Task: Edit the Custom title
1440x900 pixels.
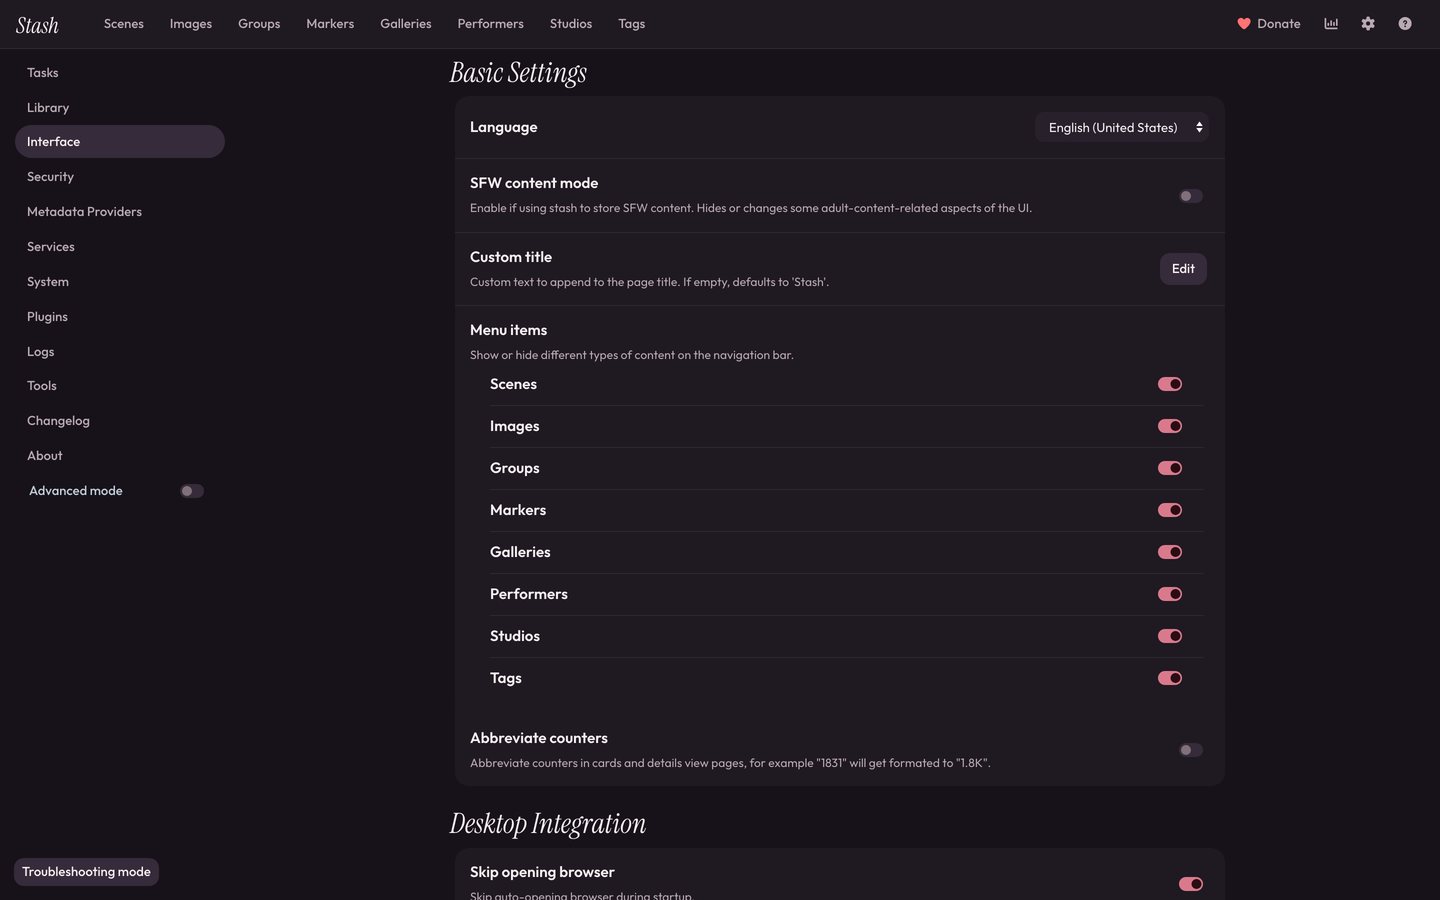Action: (x=1183, y=269)
